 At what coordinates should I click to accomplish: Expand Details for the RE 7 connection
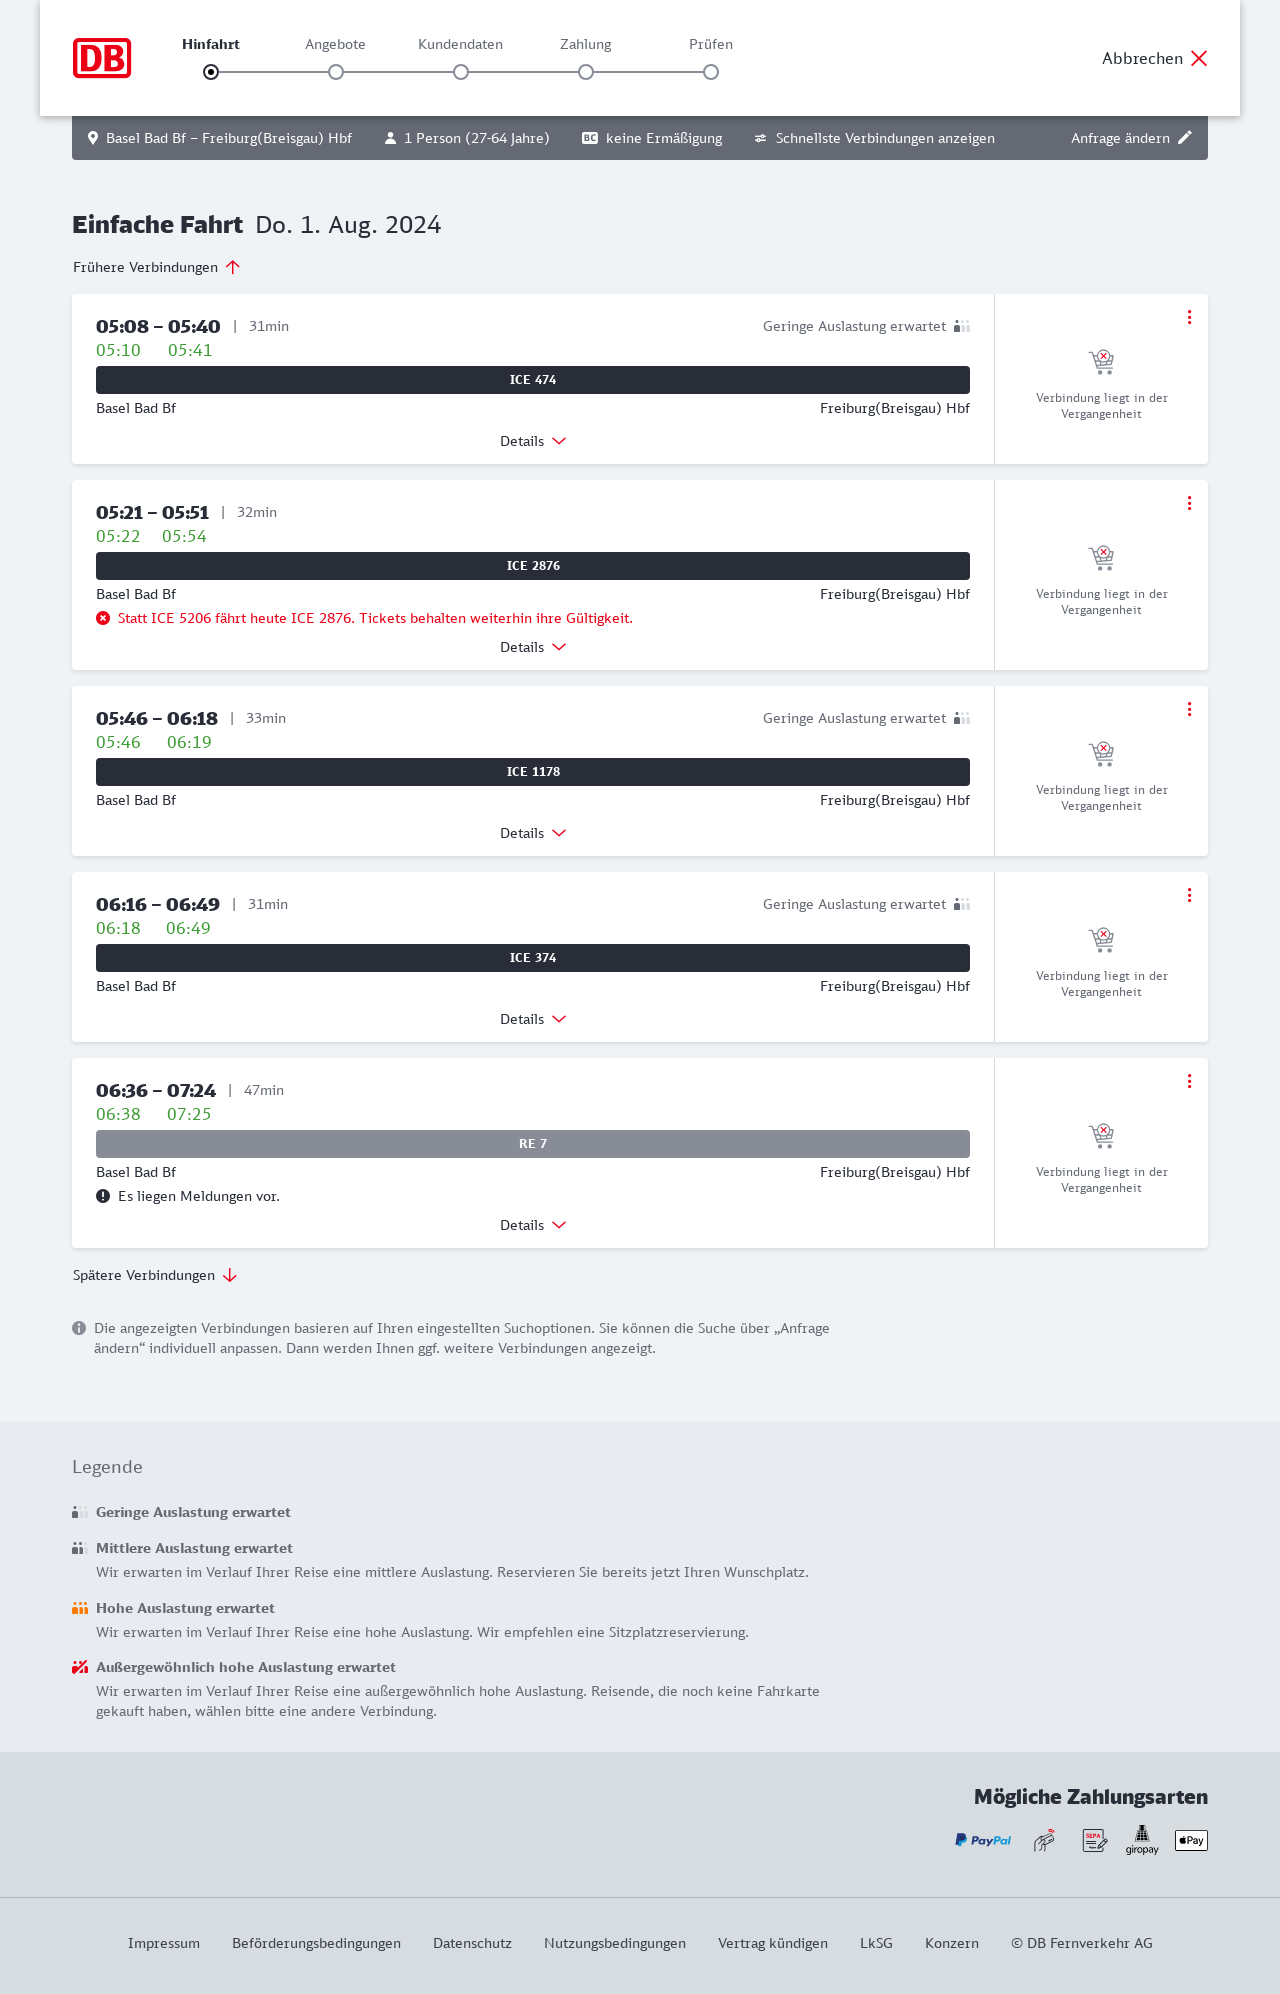[533, 1225]
